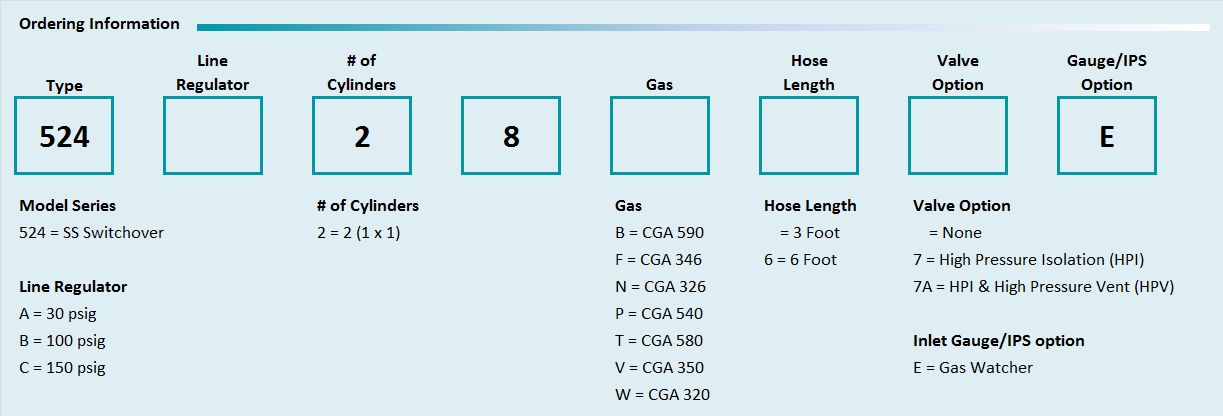This screenshot has height=416, width=1223.
Task: Select the empty Valve Option box
Action: pyautogui.click(x=958, y=136)
